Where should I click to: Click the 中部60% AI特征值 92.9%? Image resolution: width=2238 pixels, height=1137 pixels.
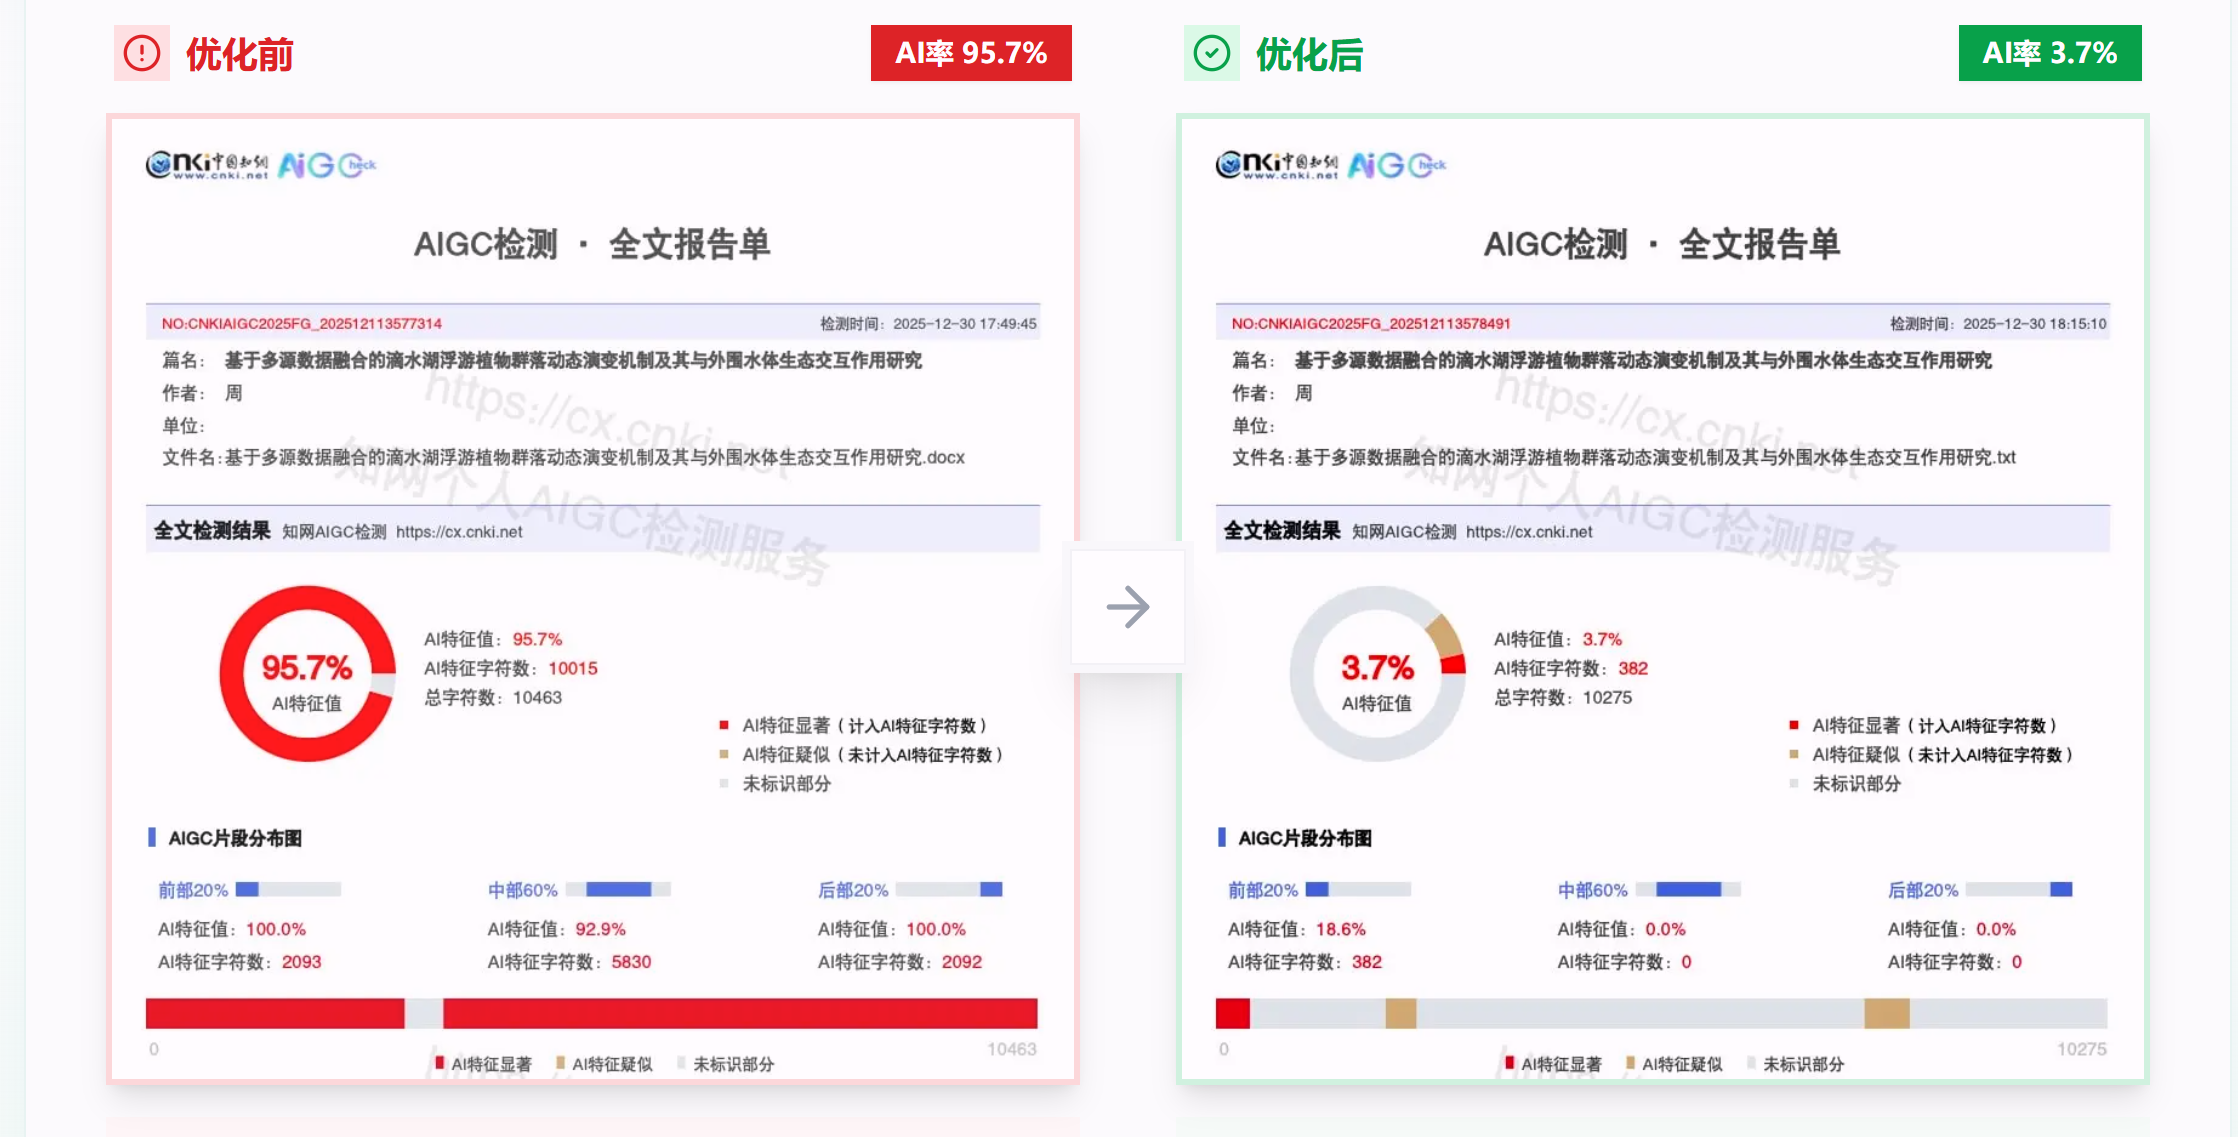pyautogui.click(x=601, y=929)
